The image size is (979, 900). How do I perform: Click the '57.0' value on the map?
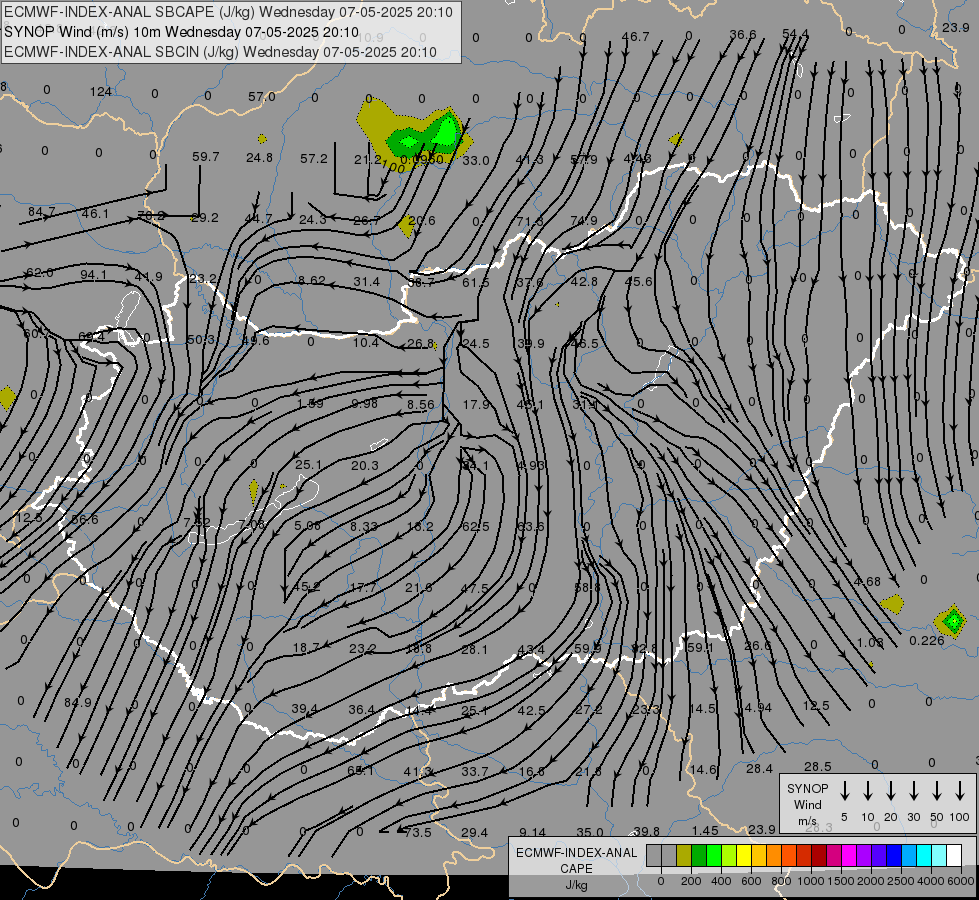(x=262, y=96)
